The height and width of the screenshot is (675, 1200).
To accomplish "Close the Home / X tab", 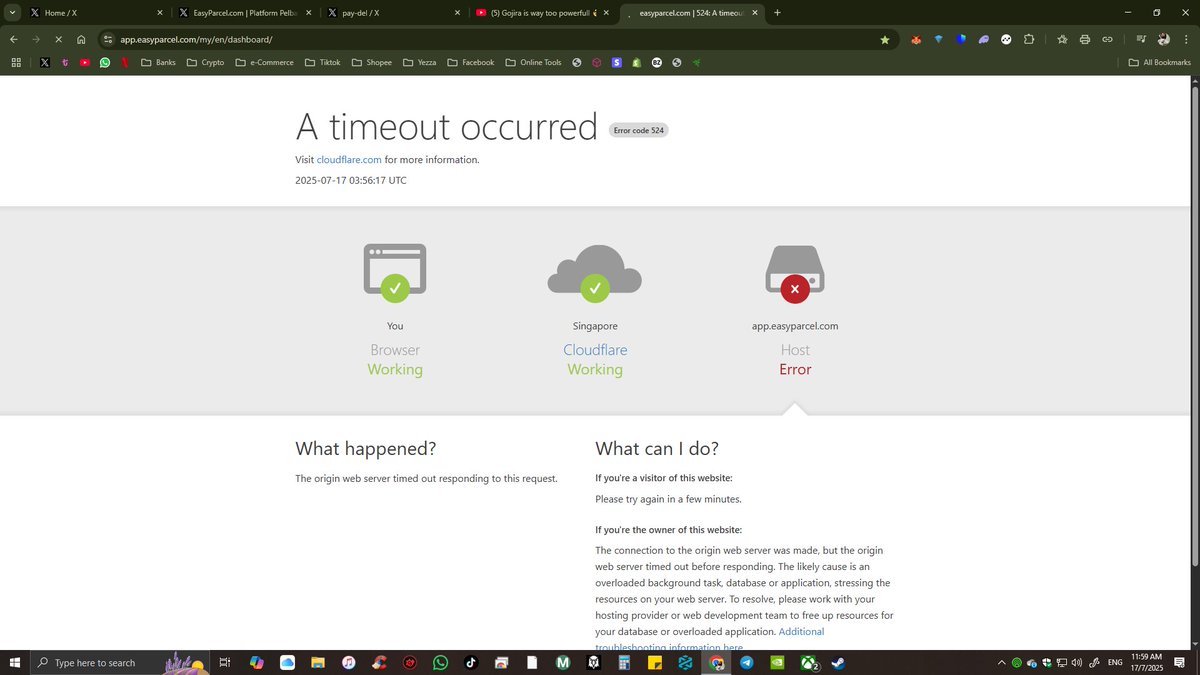I will [159, 13].
